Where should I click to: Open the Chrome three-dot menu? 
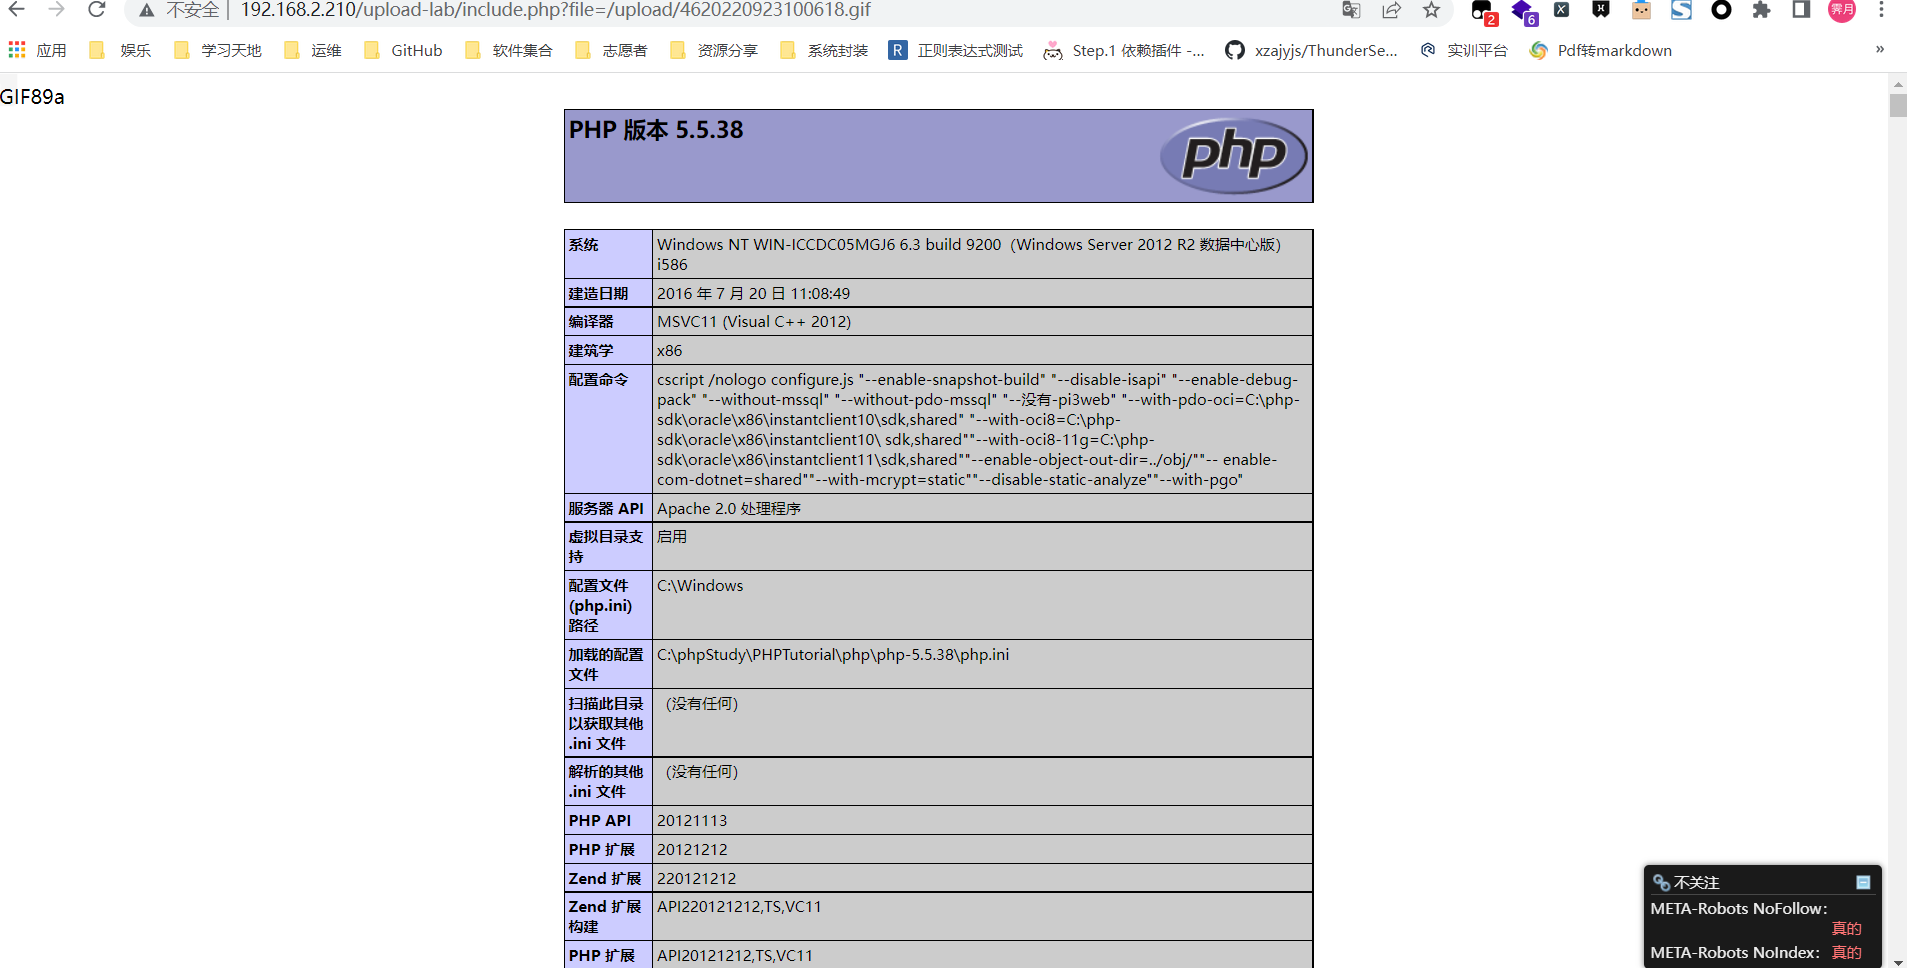(1881, 10)
